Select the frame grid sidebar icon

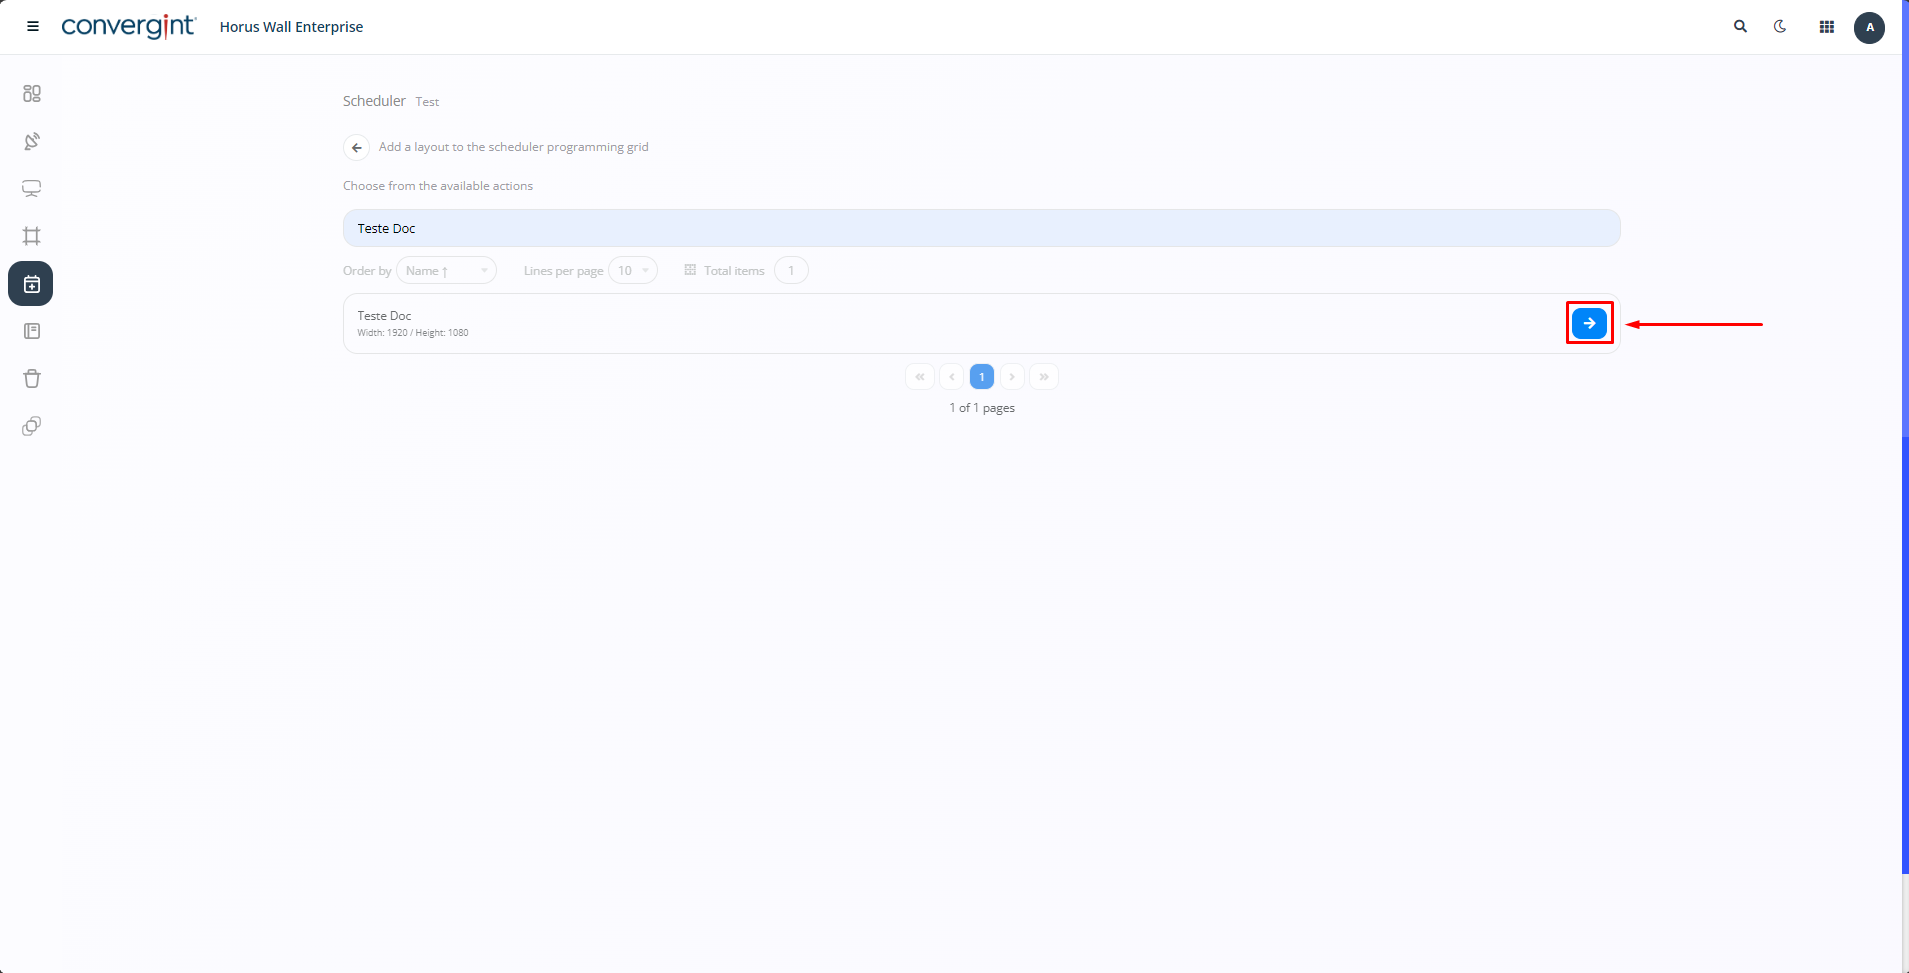tap(32, 236)
